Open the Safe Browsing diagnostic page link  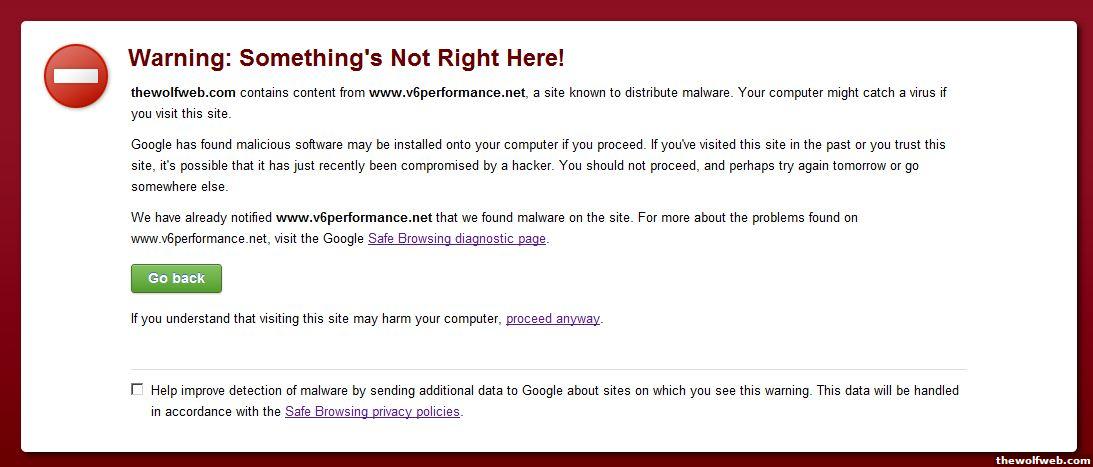point(457,239)
